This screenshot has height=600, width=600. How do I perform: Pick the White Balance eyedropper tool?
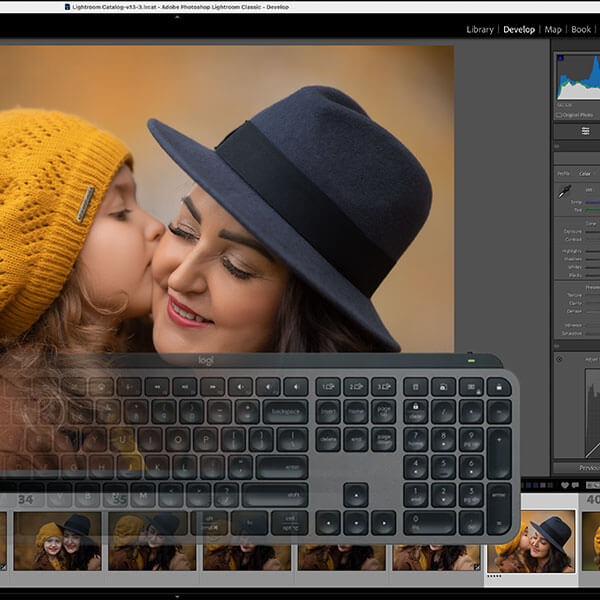[x=564, y=191]
